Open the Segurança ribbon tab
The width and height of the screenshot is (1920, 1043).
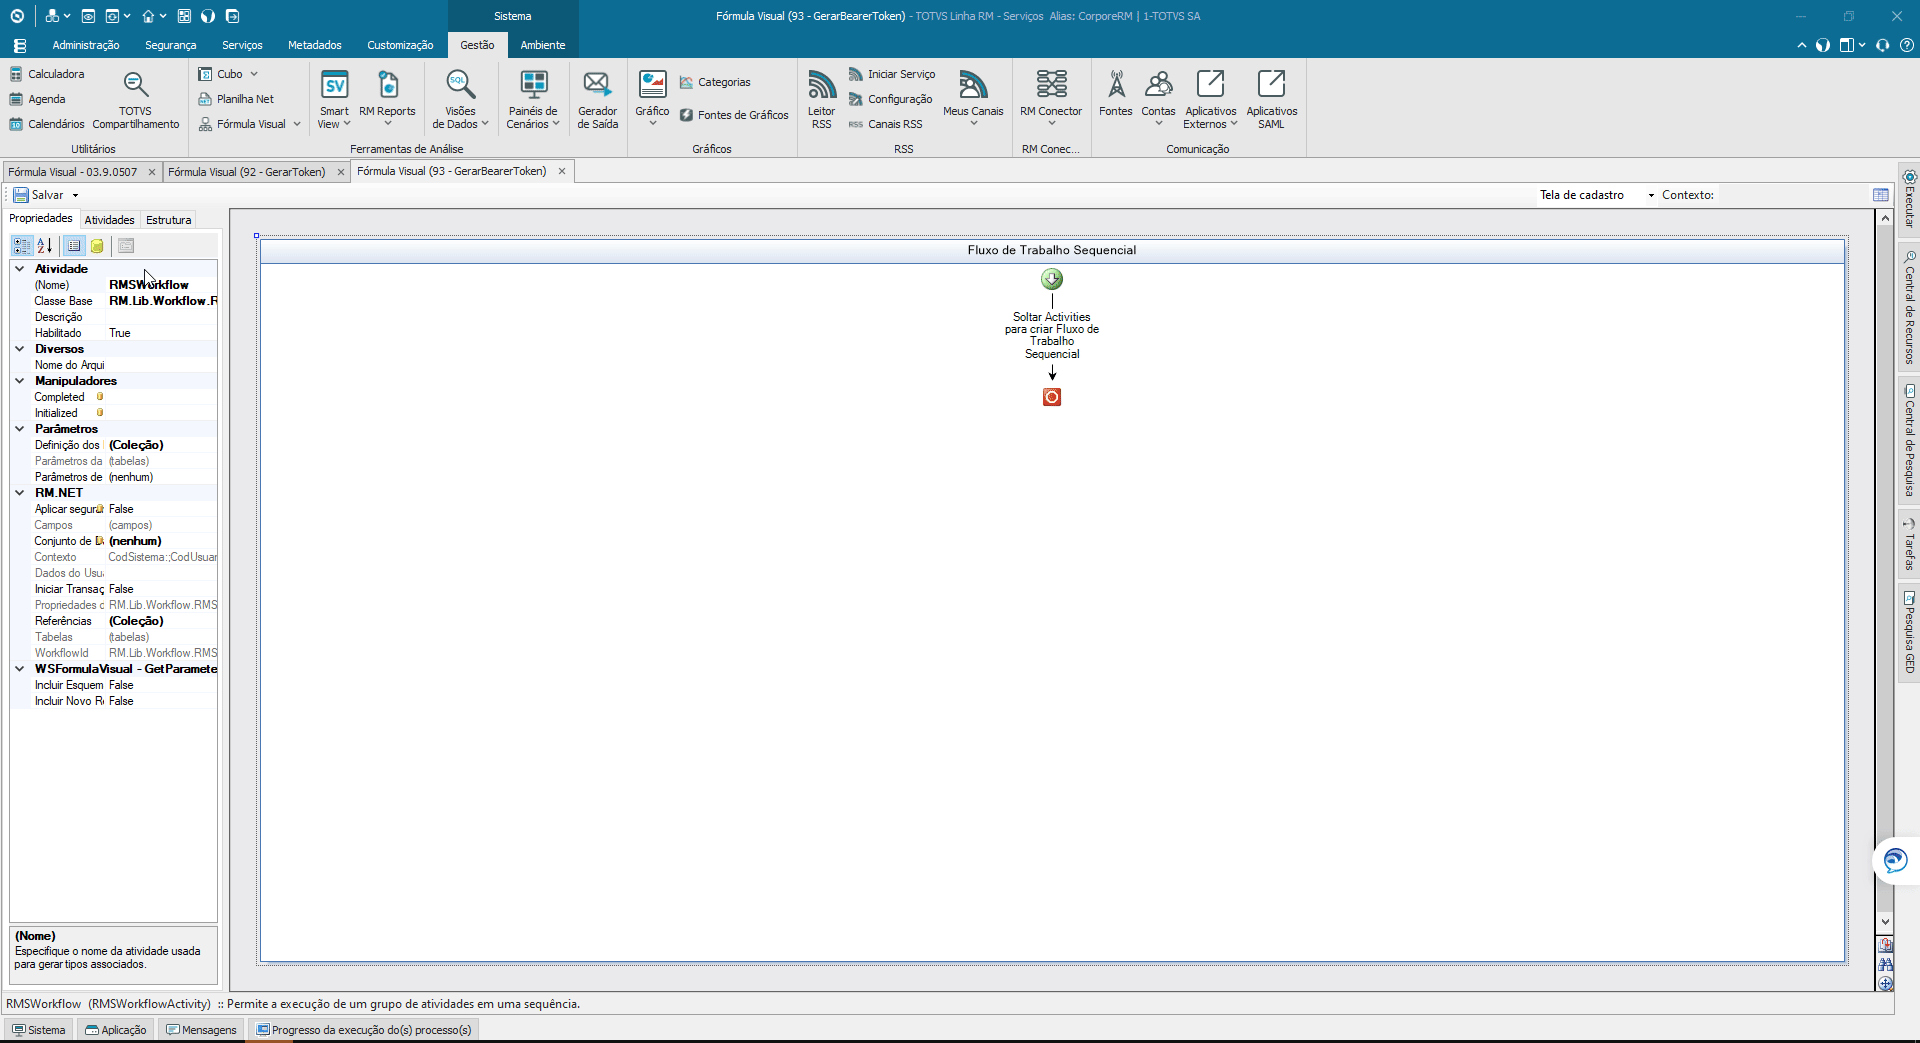170,45
